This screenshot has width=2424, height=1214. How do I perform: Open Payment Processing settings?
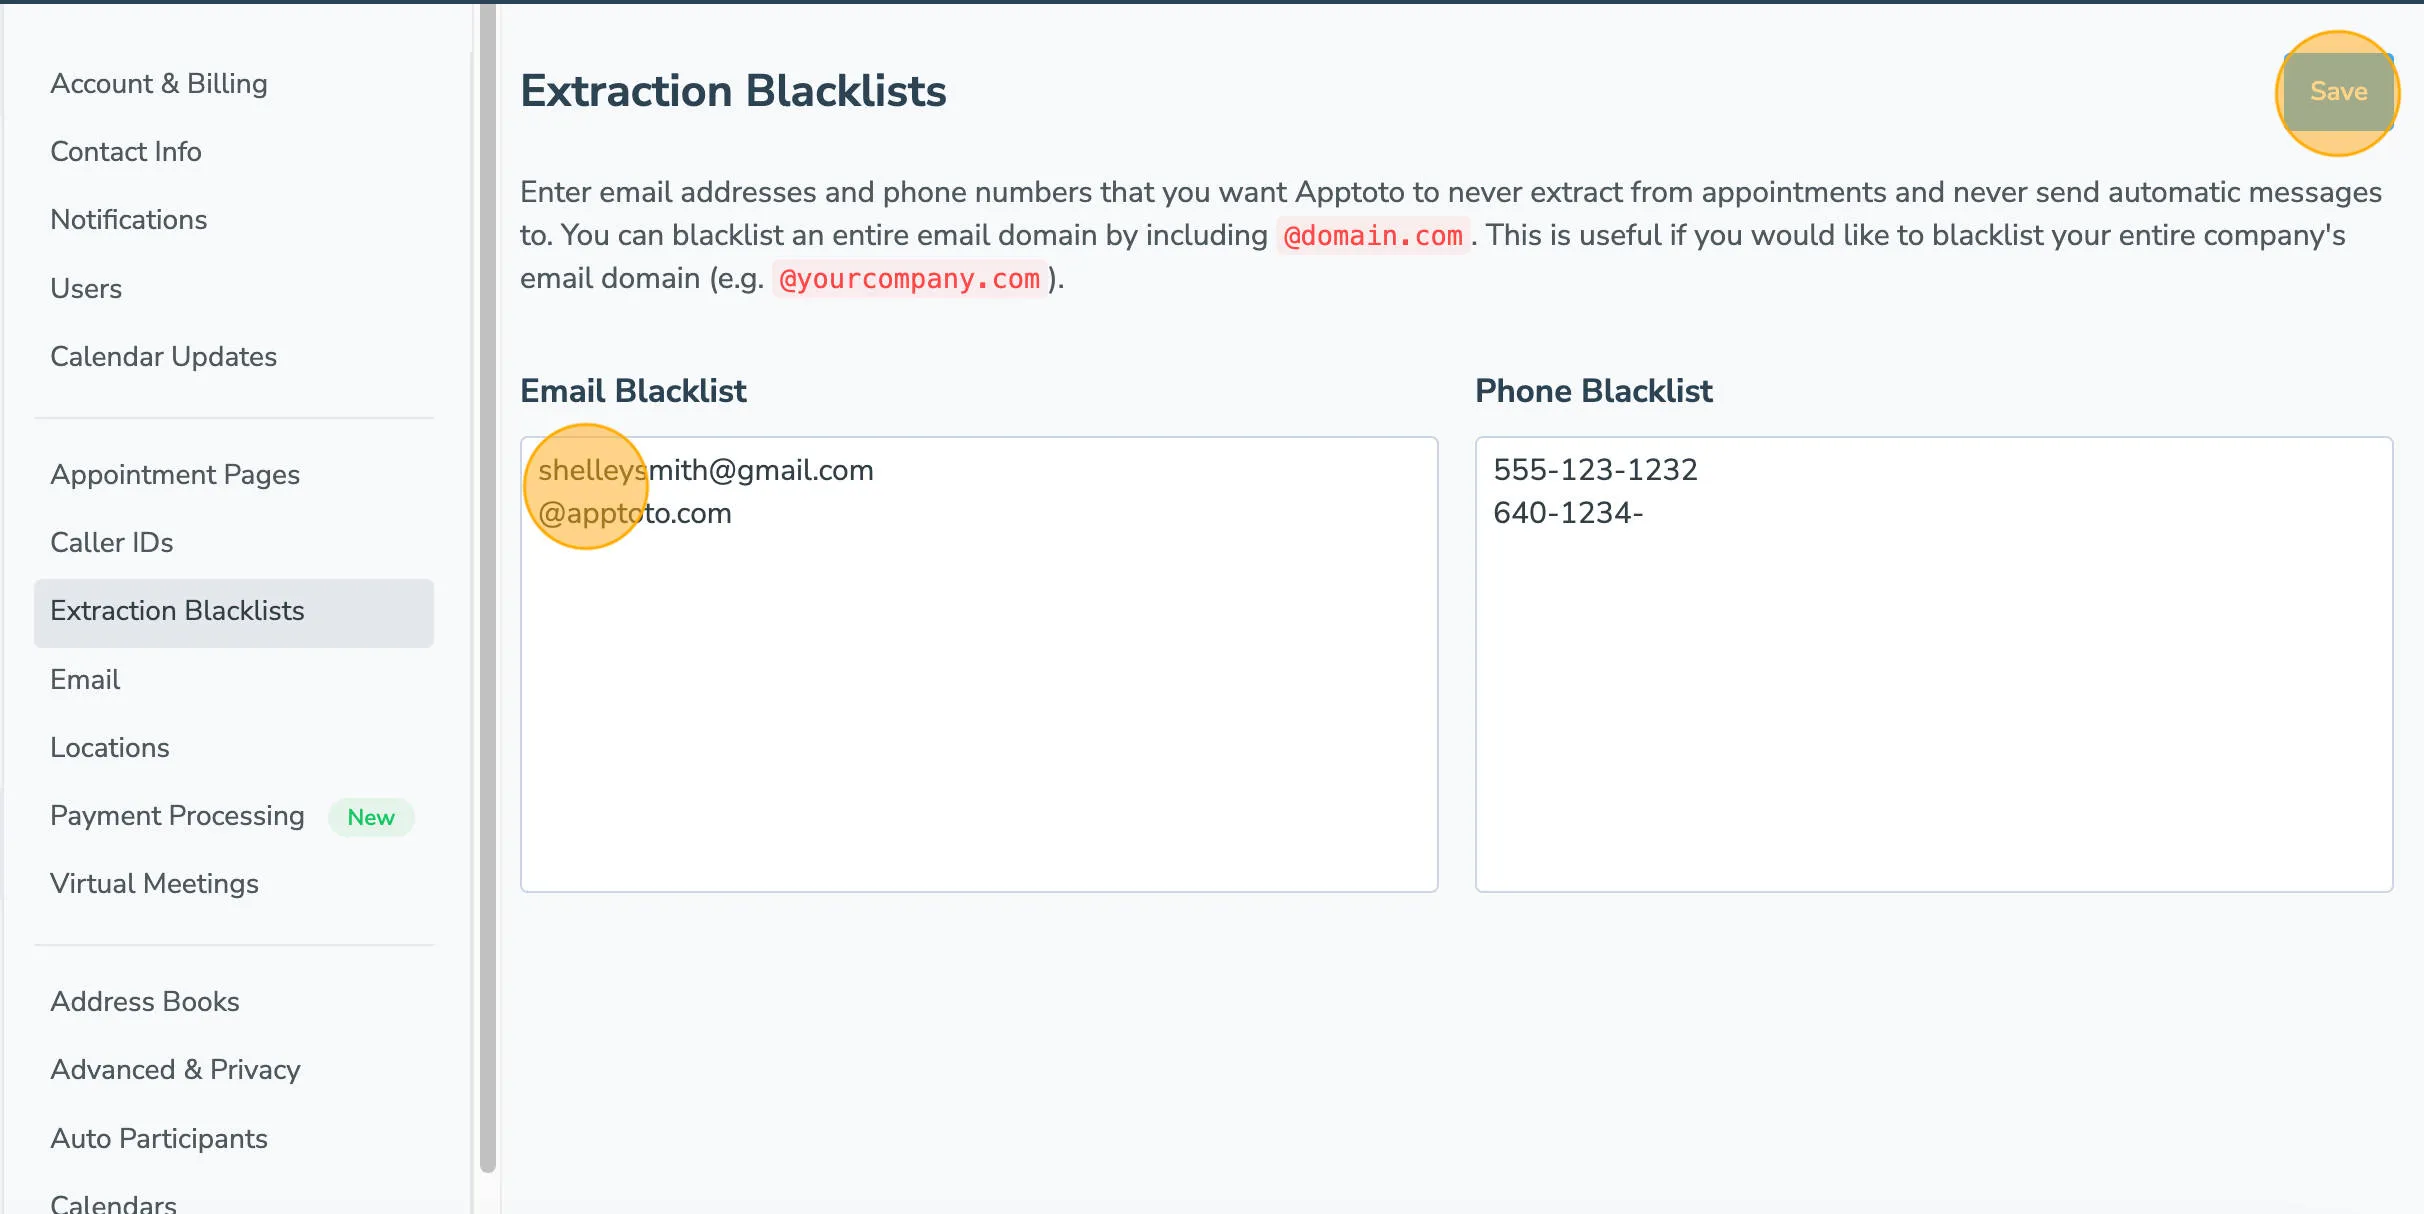tap(177, 815)
